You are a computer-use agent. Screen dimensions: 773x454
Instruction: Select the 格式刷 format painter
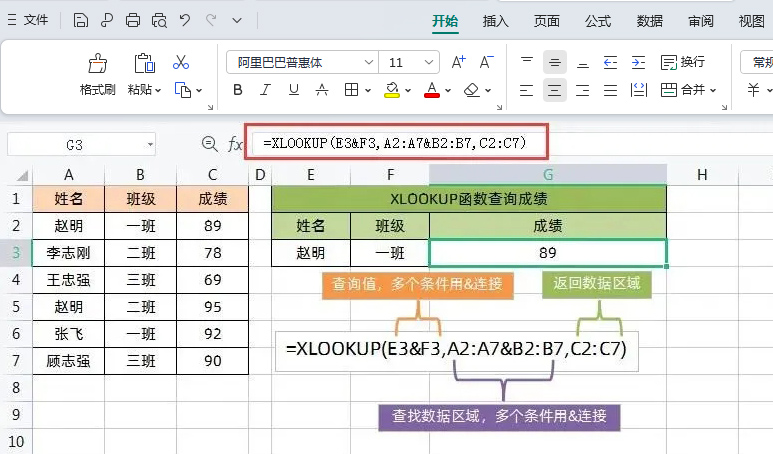[x=98, y=74]
